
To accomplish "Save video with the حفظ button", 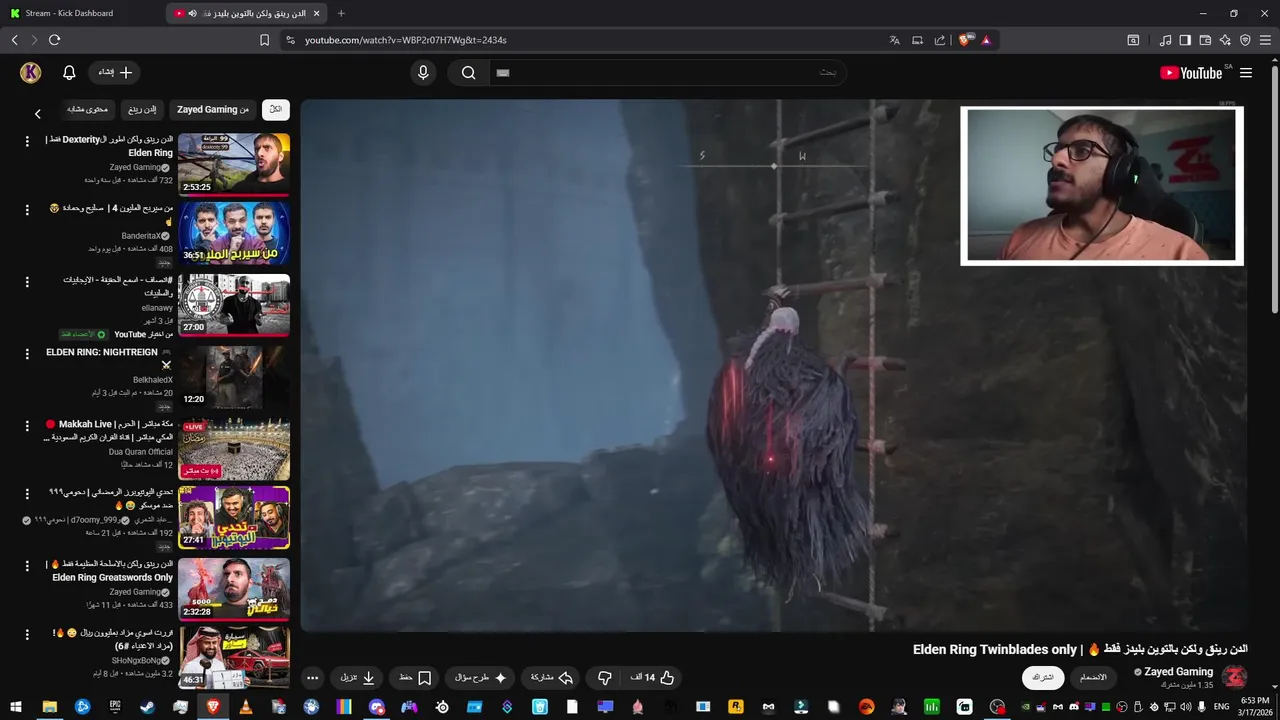I will 415,678.
